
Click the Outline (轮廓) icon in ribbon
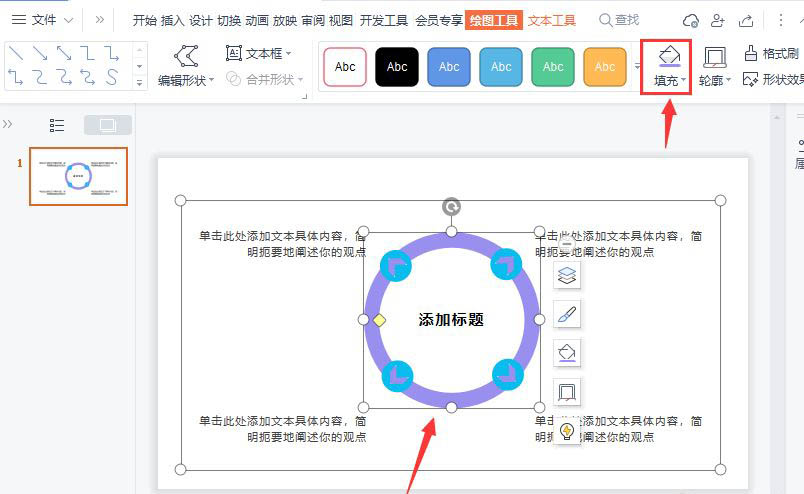point(714,57)
